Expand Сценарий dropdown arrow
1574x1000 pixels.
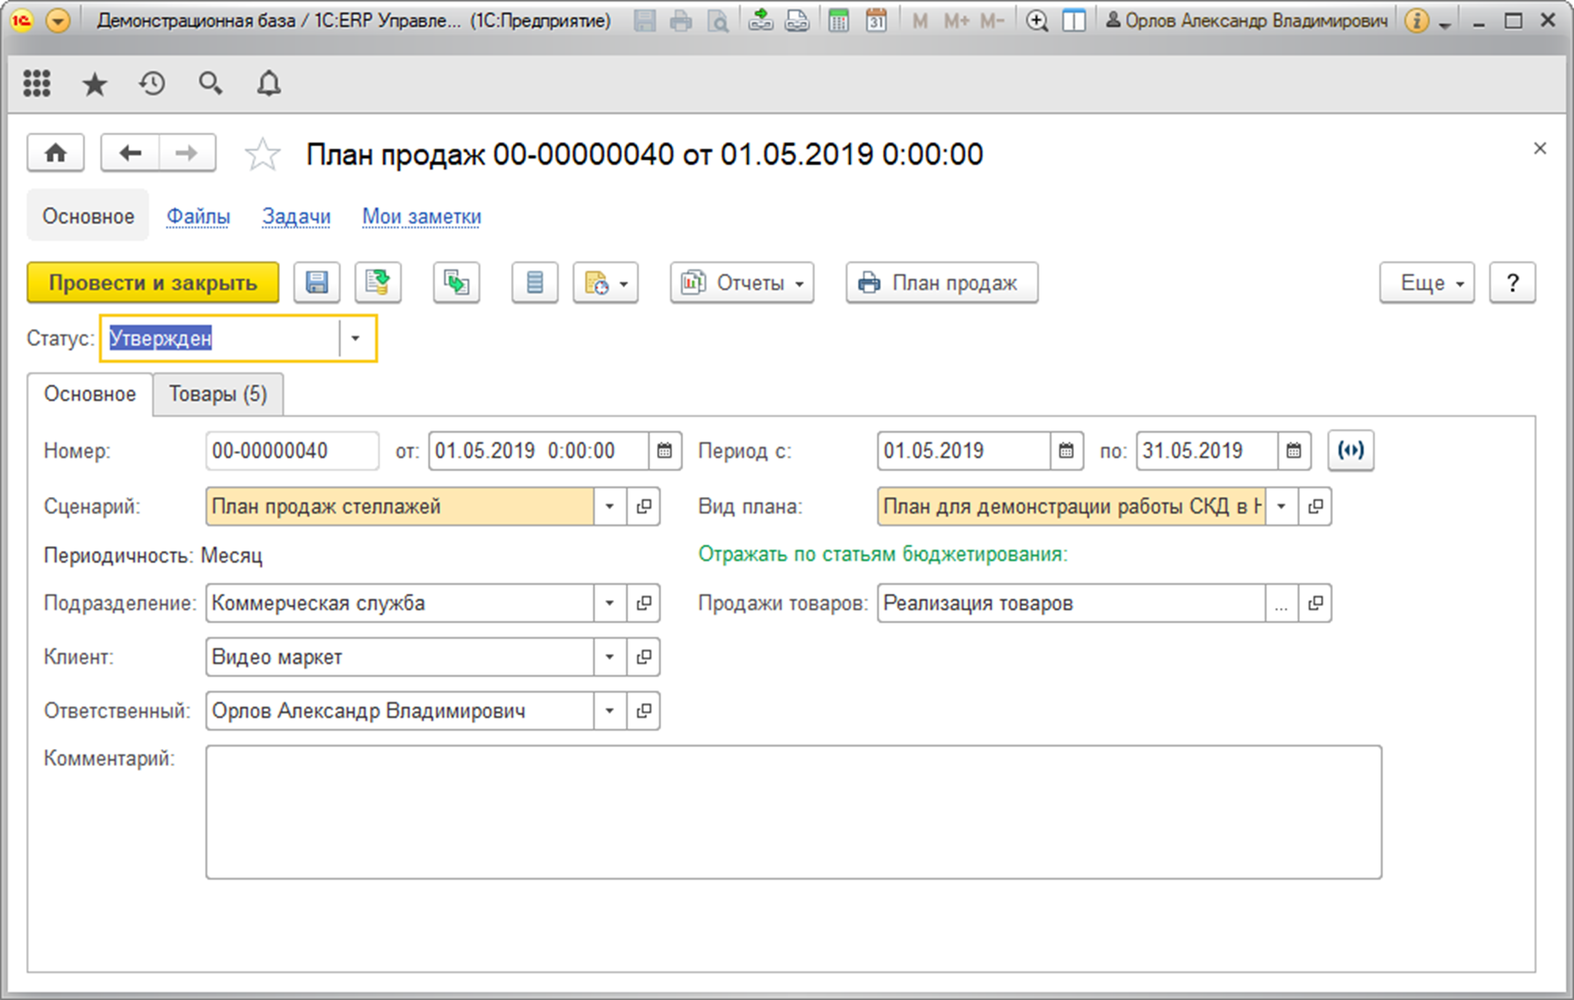click(610, 506)
